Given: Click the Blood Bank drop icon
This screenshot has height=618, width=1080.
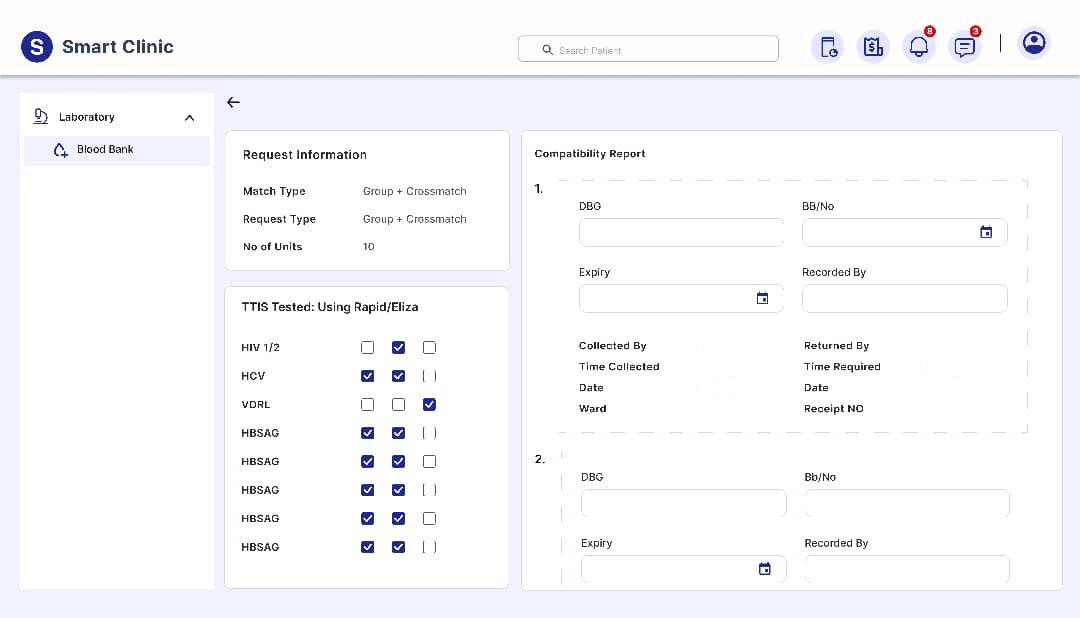Looking at the screenshot, I should 61,150.
